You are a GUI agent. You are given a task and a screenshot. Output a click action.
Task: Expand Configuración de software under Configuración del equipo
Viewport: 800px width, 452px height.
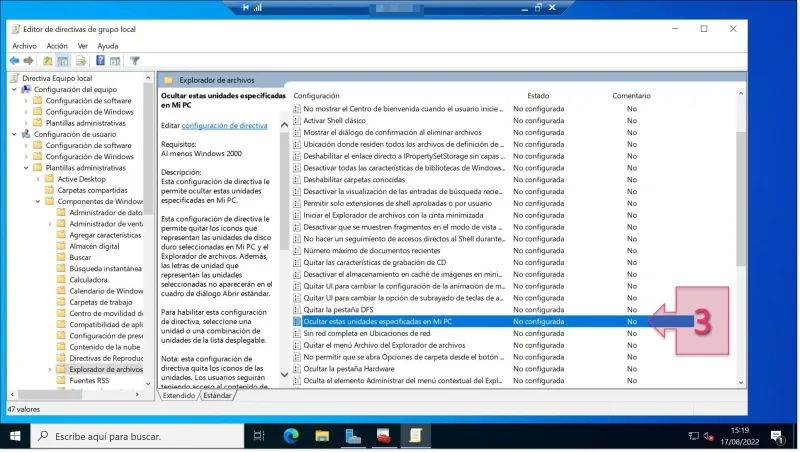tap(26, 101)
